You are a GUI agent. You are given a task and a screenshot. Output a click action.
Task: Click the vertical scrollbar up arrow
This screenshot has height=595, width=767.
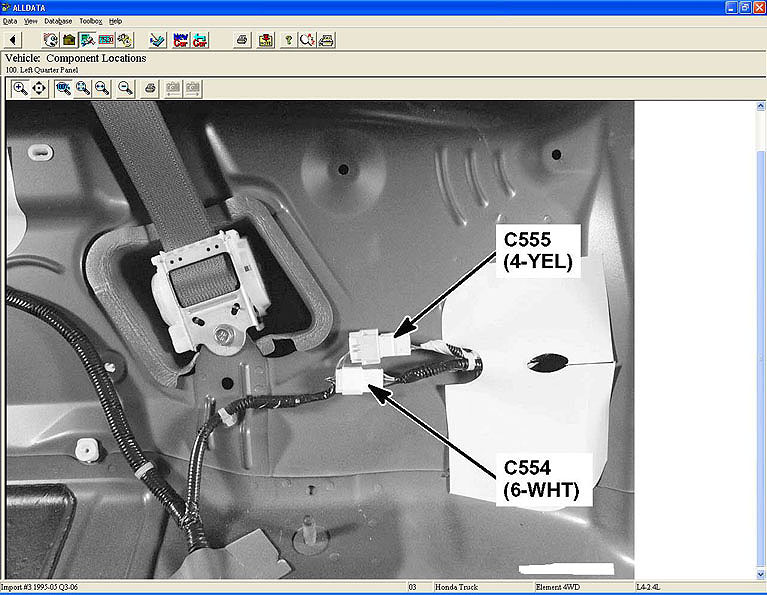tap(760, 106)
